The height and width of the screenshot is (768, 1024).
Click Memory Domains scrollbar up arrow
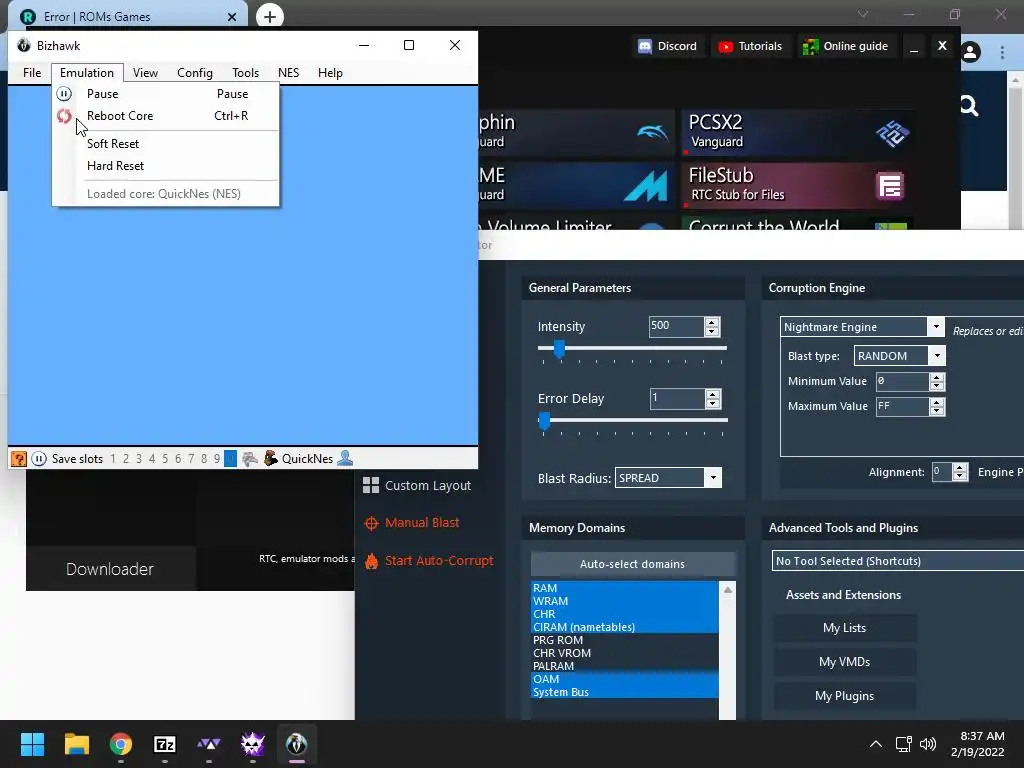pyautogui.click(x=728, y=590)
